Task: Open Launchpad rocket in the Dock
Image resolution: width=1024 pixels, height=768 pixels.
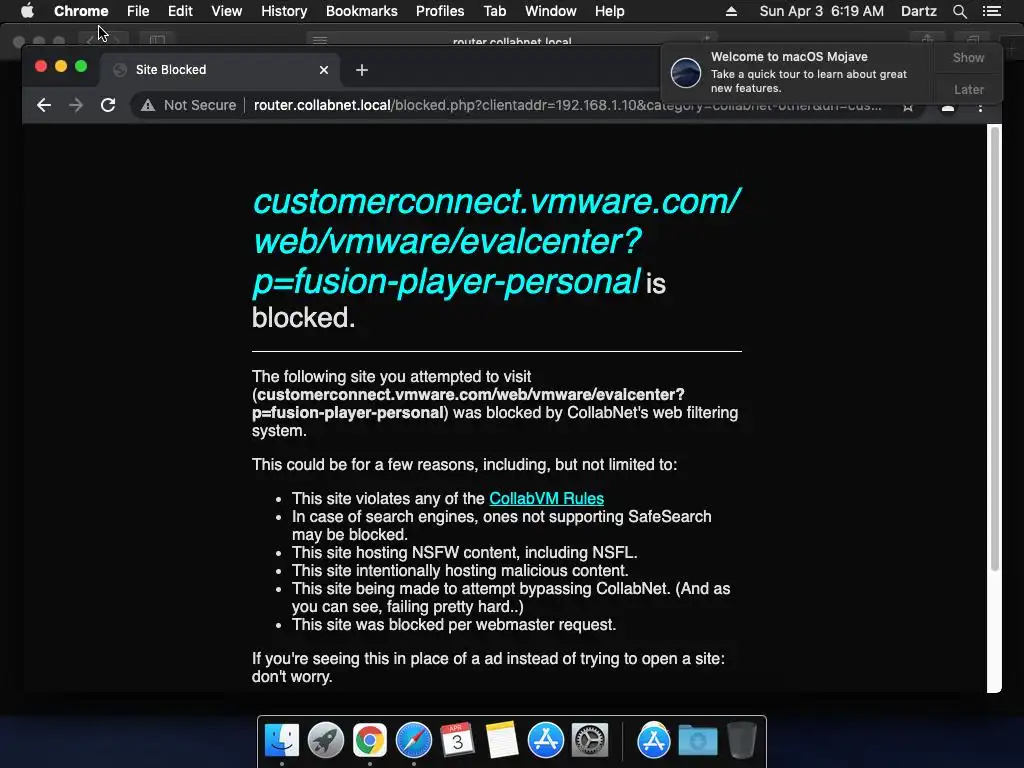Action: [x=325, y=741]
